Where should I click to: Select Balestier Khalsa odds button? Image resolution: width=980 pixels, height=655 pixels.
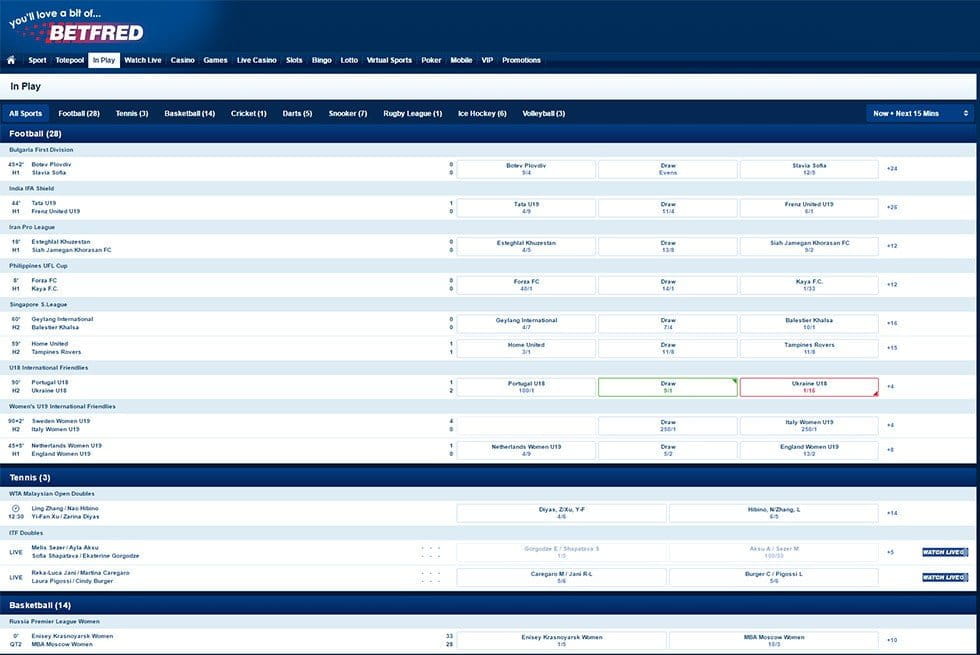pyautogui.click(x=809, y=323)
